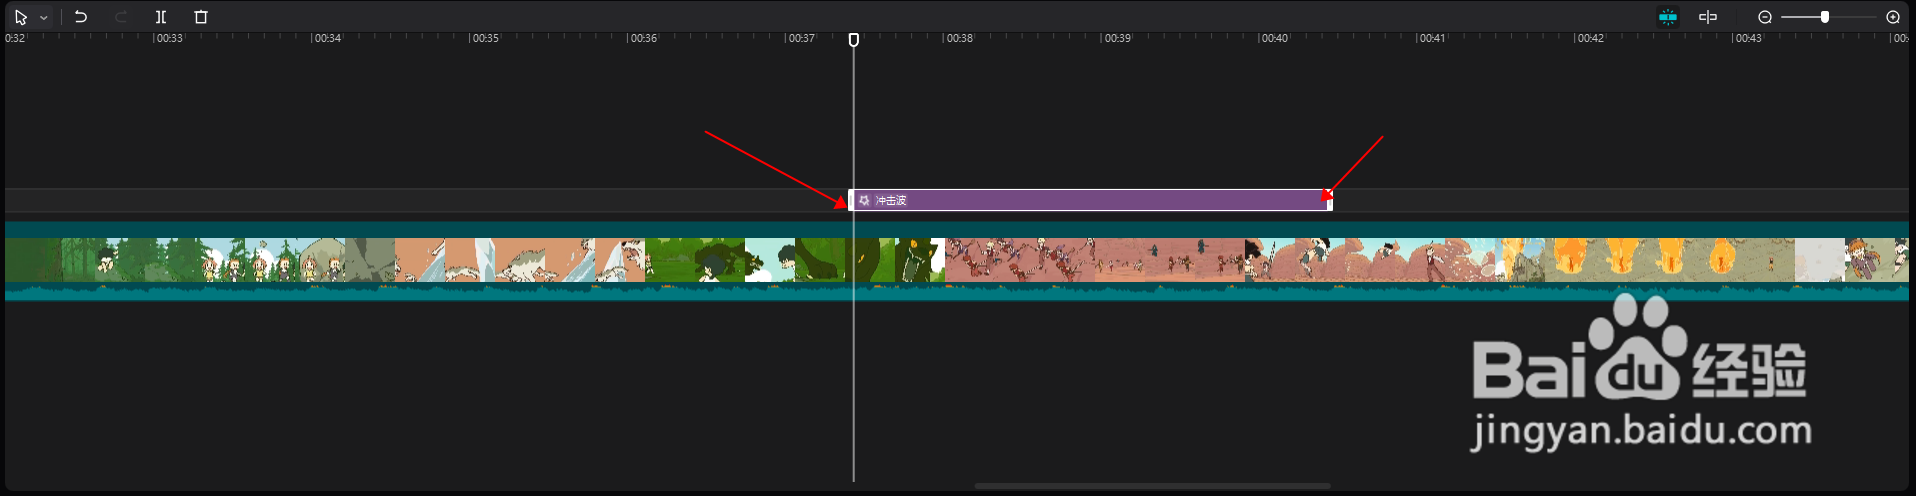Click the 00:38 mark on the ruler
This screenshot has height=496, width=1916.
[x=958, y=38]
